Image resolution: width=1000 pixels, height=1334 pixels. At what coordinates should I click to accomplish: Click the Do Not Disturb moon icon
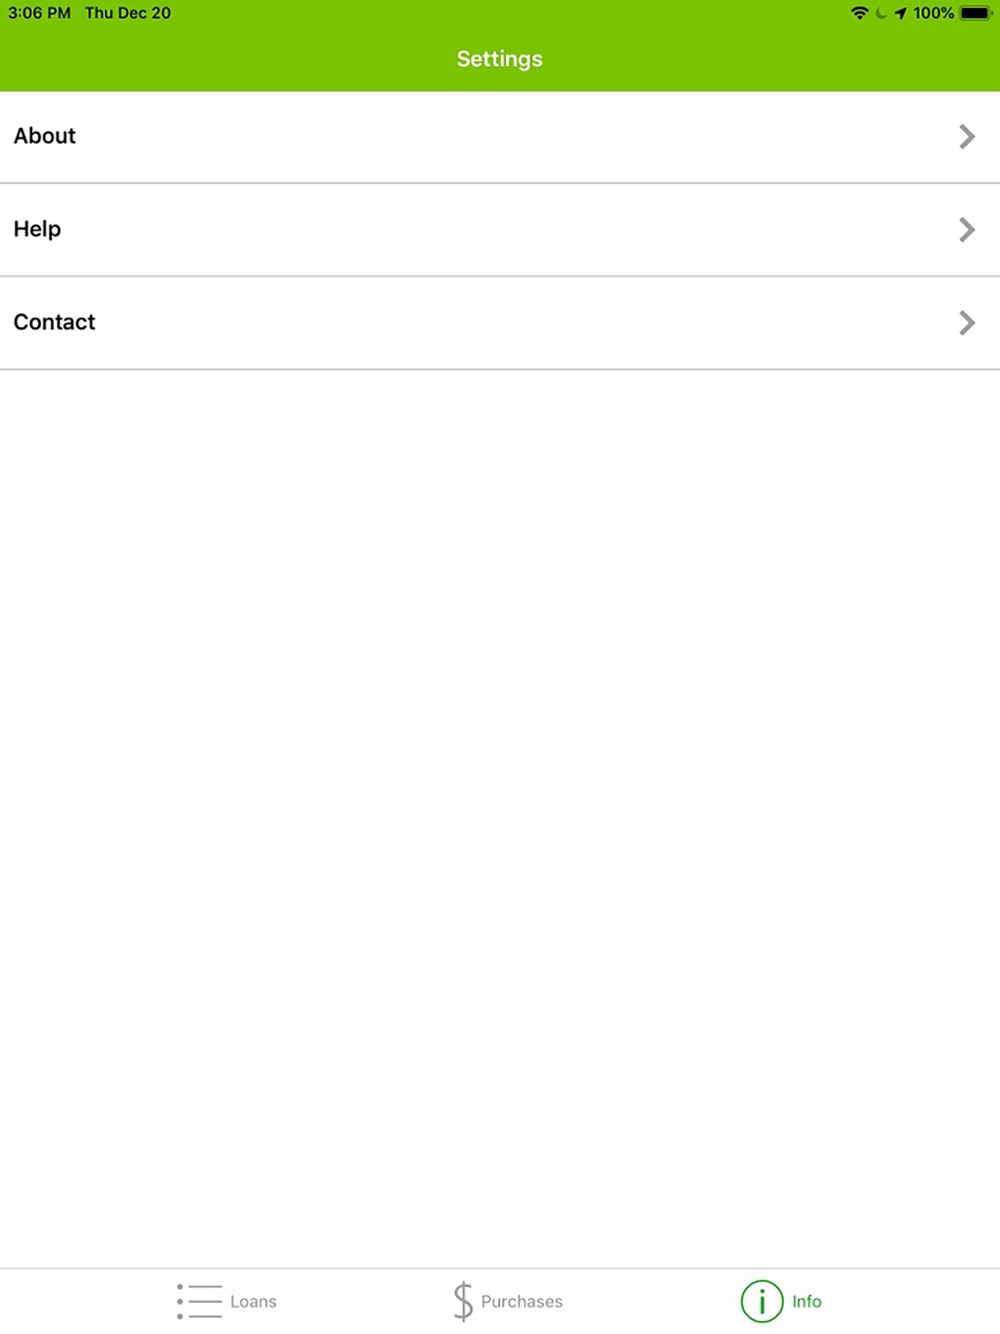click(x=881, y=13)
